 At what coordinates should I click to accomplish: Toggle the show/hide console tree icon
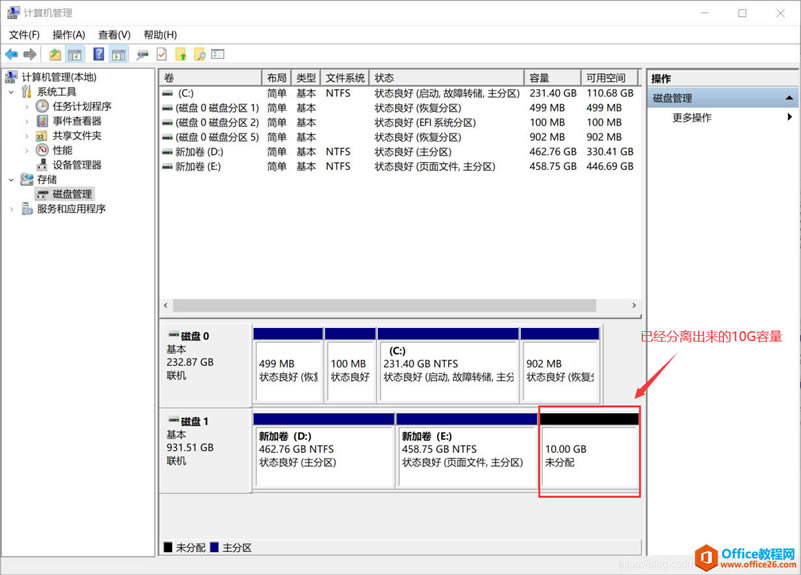click(x=75, y=54)
